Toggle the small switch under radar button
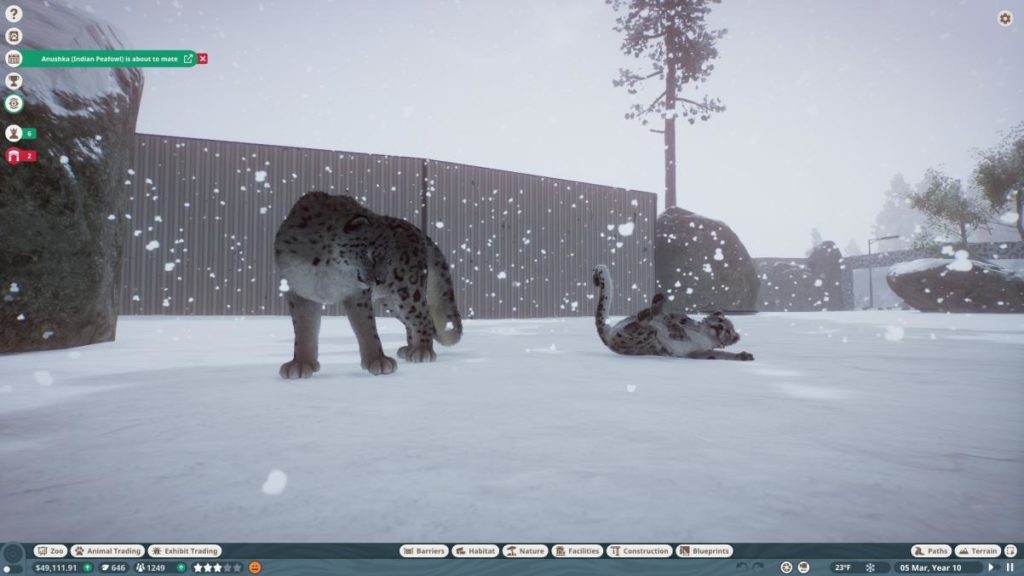This screenshot has width=1024, height=576. 13,570
